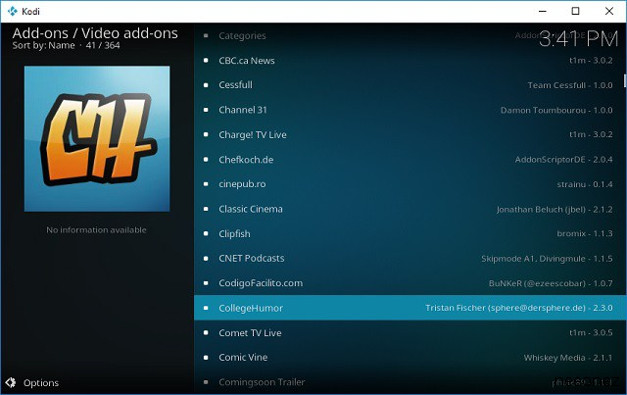This screenshot has width=627, height=395.
Task: Click Damon Toumbourou - 1.0.0 text
Action: tap(556, 110)
